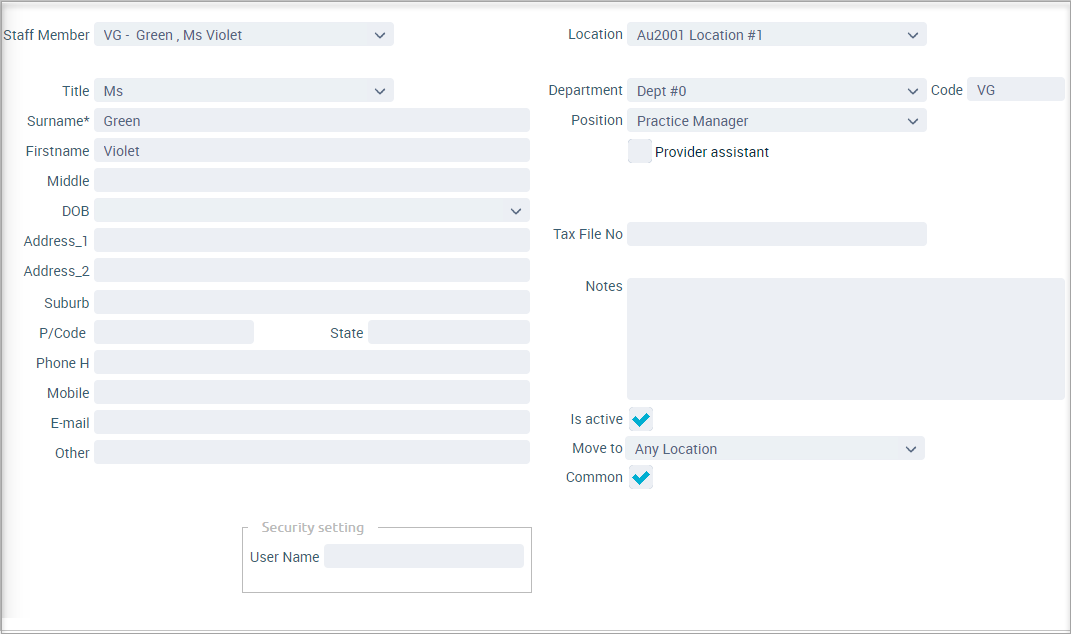Viewport: 1071px width, 634px height.
Task: Click the Address_2 input field
Action: pos(312,271)
